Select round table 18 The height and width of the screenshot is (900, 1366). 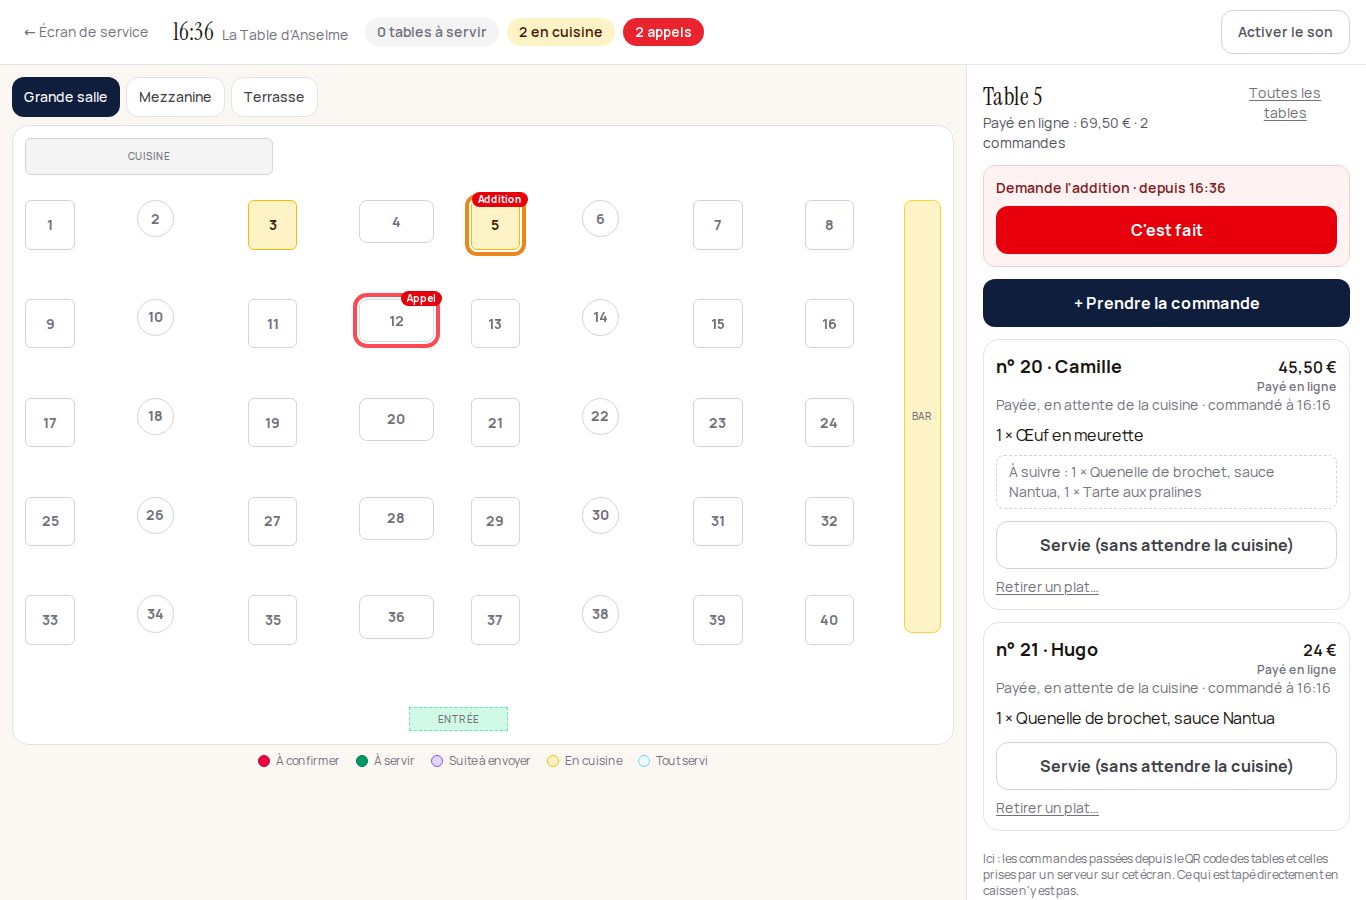pyautogui.click(x=155, y=416)
